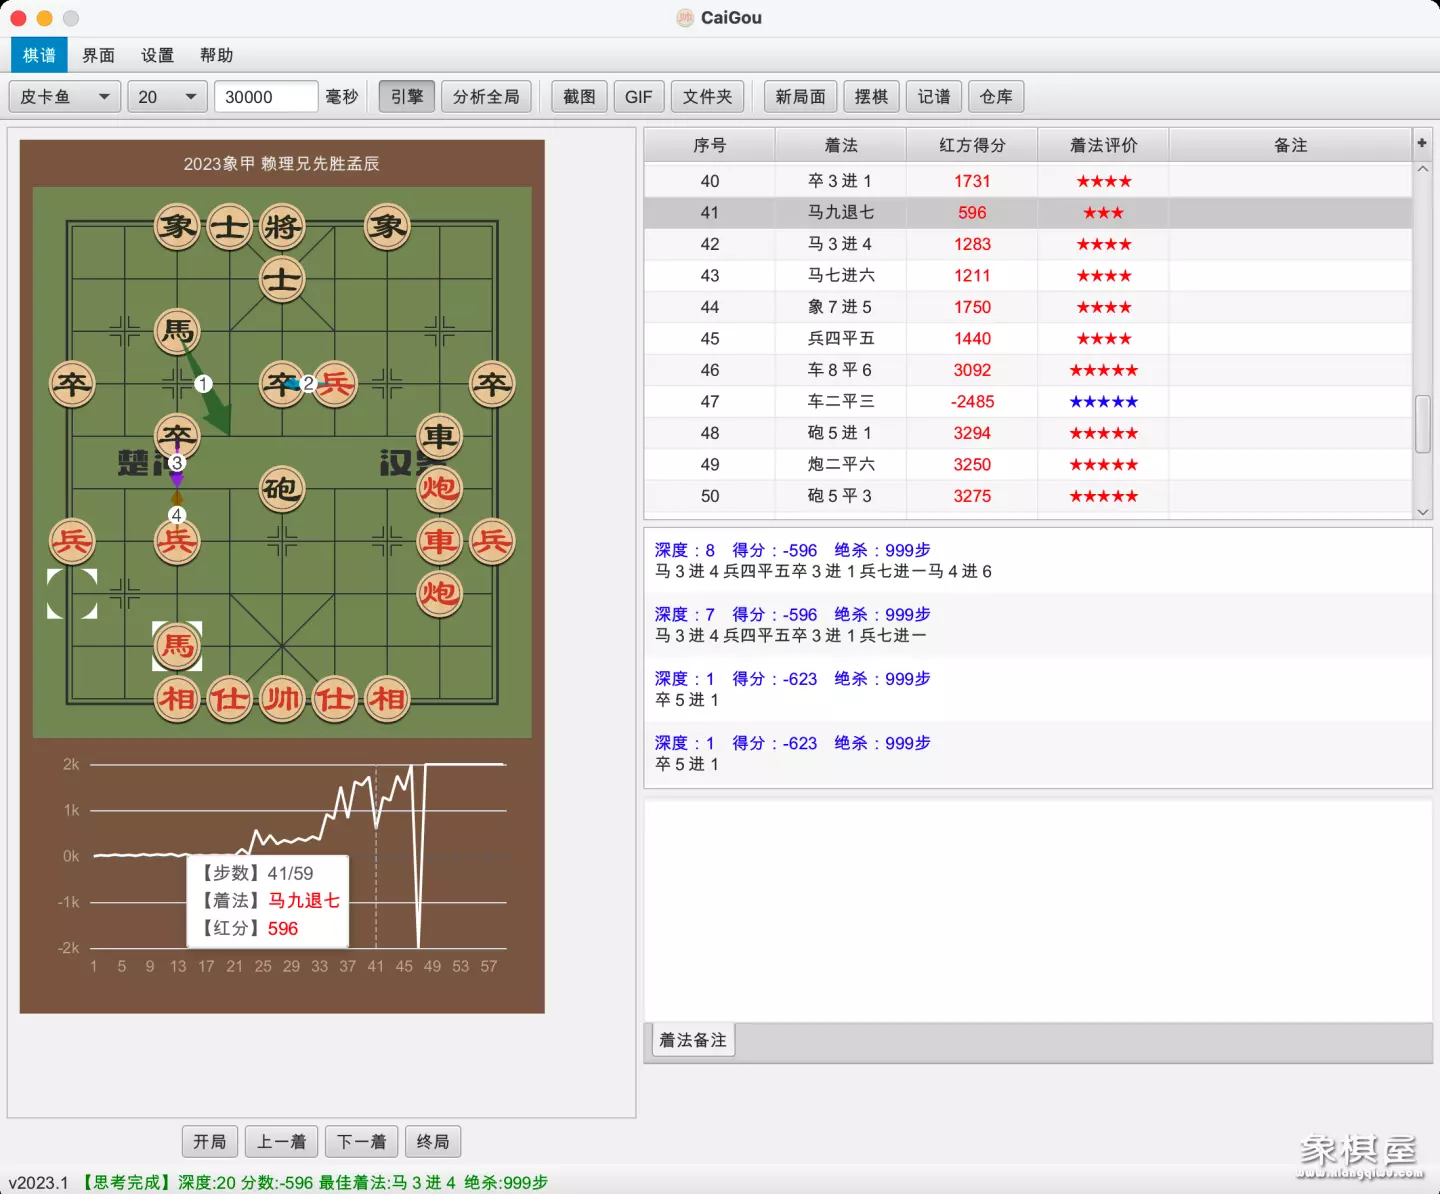Open the 仓库 repository button
The image size is (1440, 1194).
tap(996, 97)
